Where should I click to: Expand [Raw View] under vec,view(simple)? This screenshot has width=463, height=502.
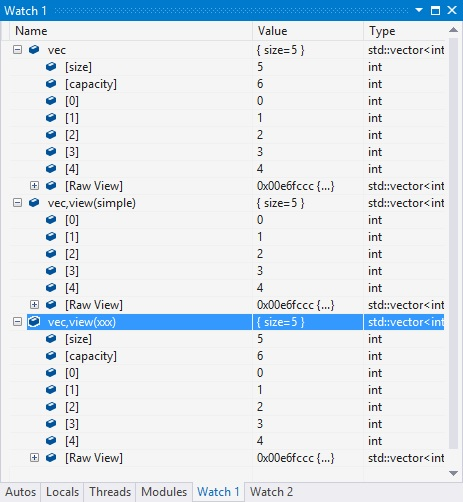(x=34, y=305)
